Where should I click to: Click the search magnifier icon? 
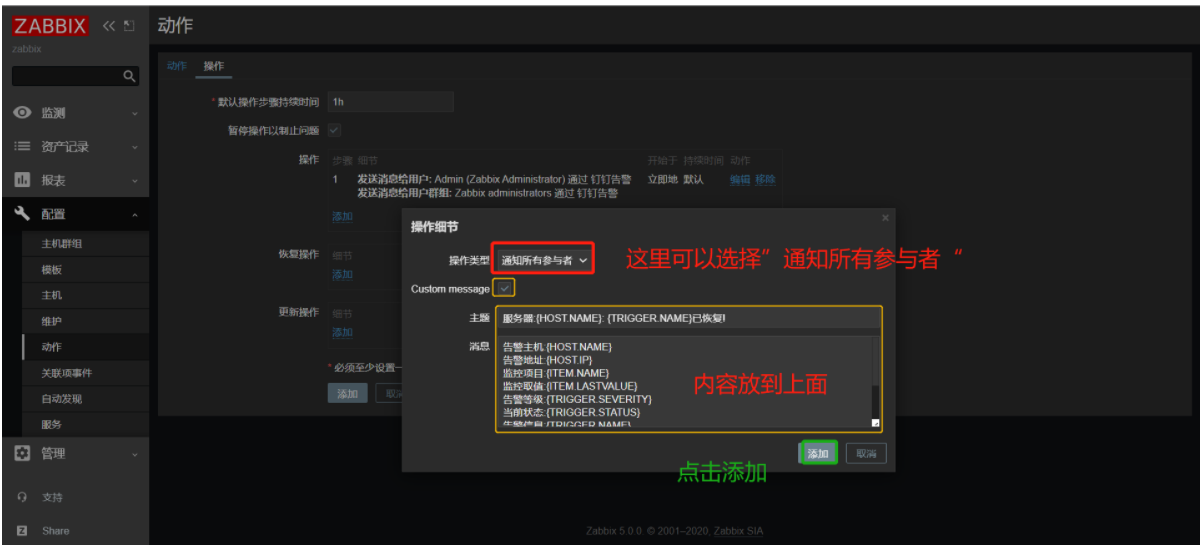coord(129,76)
